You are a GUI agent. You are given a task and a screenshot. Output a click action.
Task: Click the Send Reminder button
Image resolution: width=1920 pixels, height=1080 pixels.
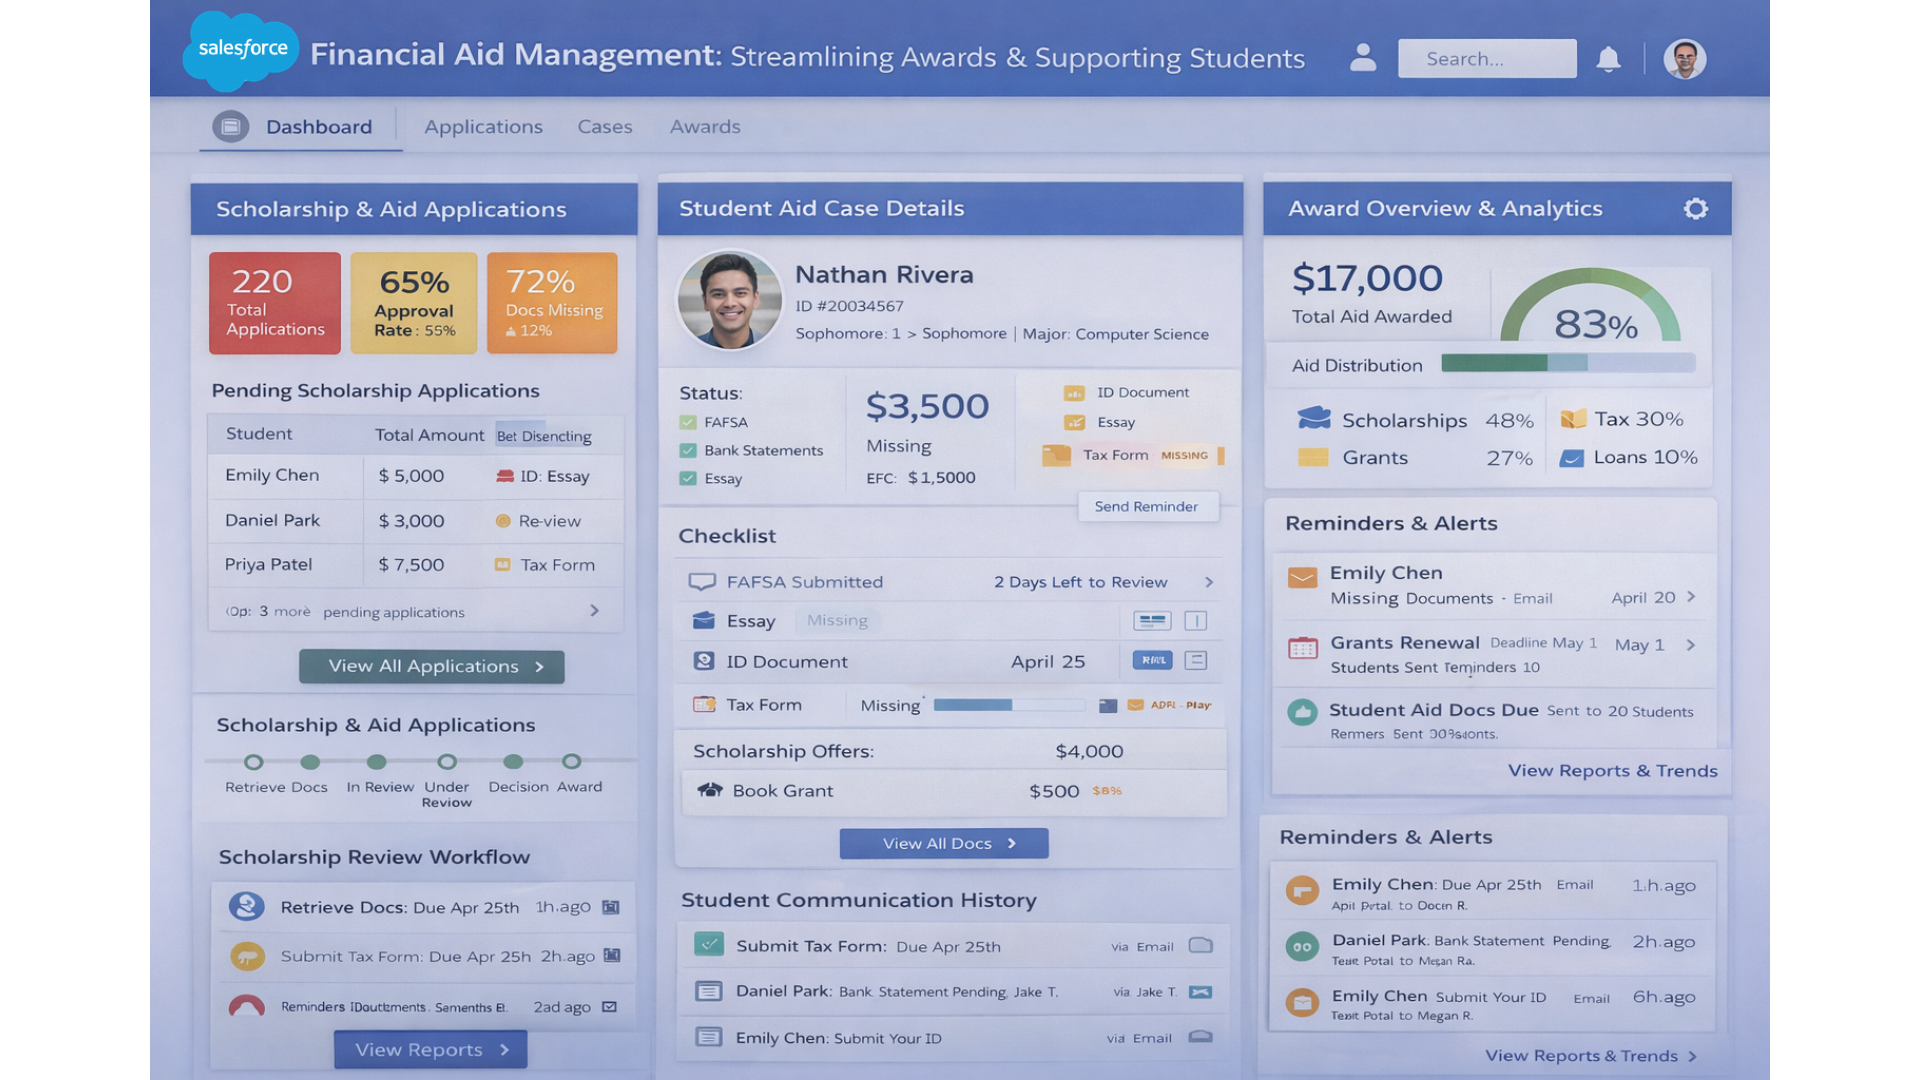click(1147, 506)
